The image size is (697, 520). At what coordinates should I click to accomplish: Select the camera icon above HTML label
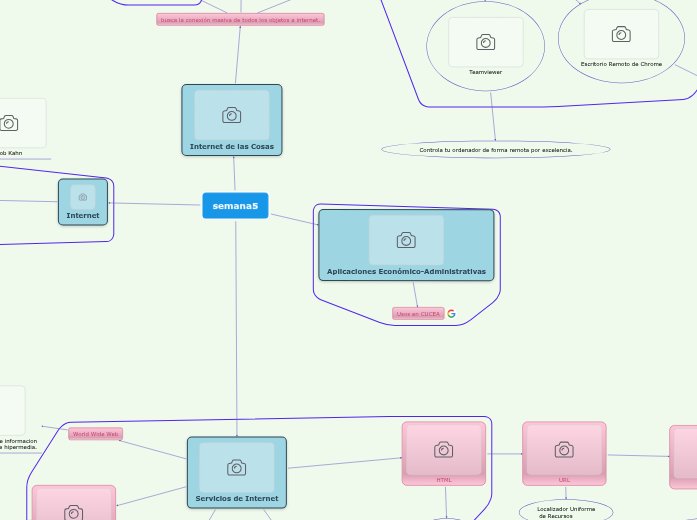click(443, 450)
